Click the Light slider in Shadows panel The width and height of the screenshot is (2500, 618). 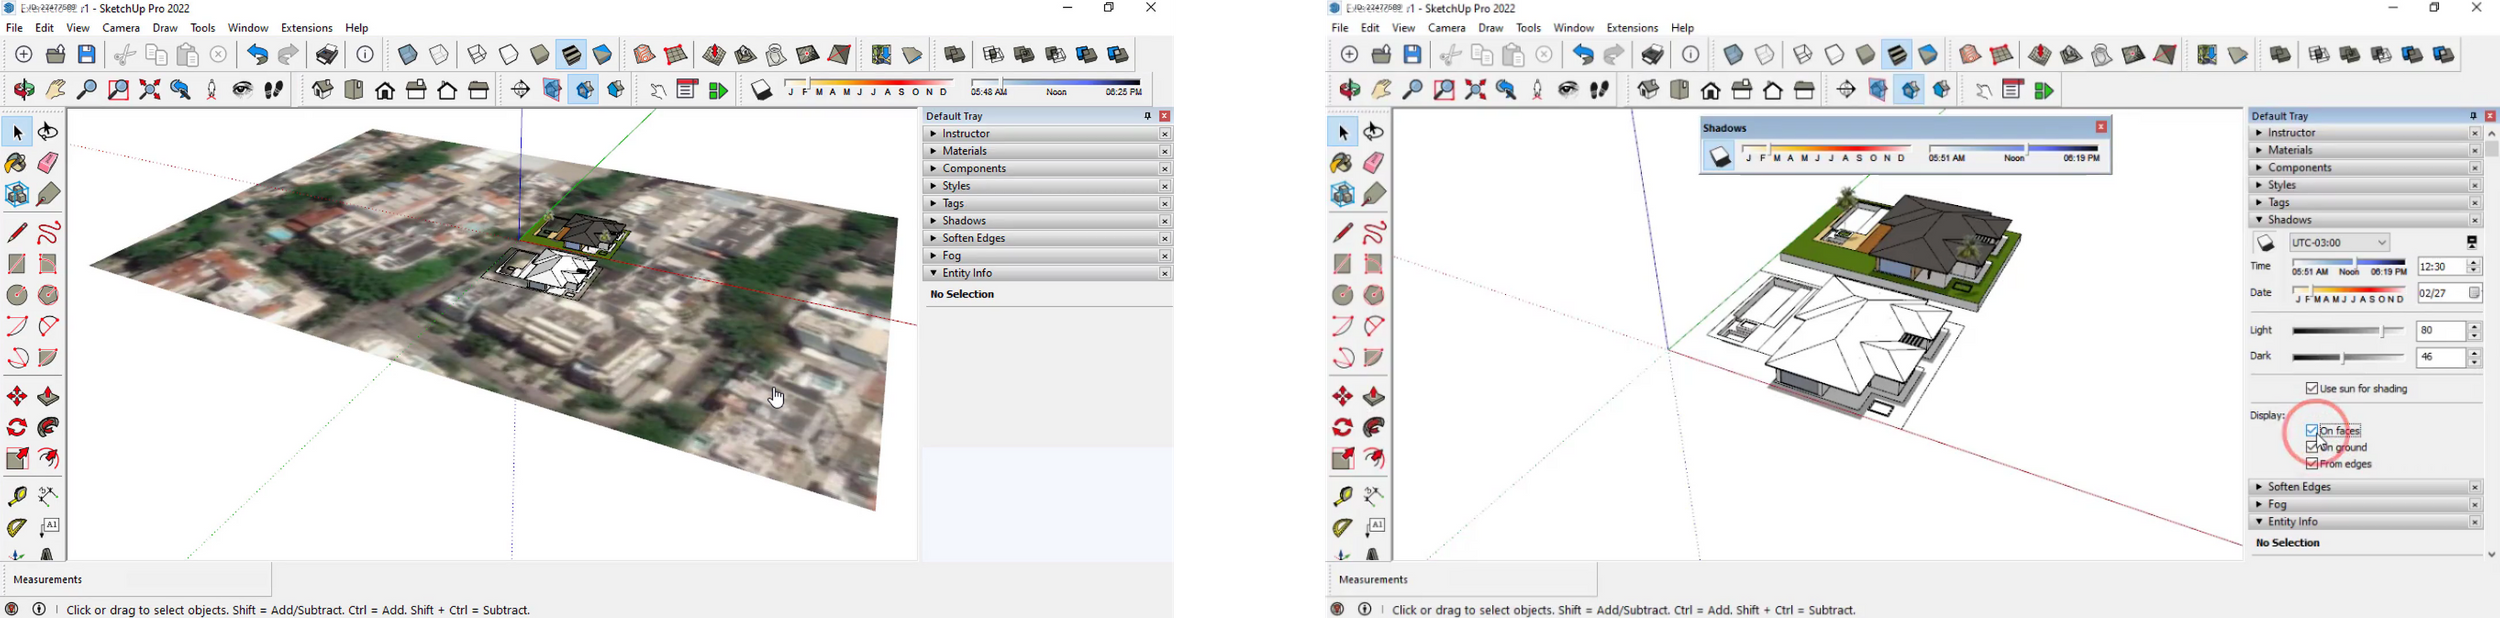[x=2346, y=331]
